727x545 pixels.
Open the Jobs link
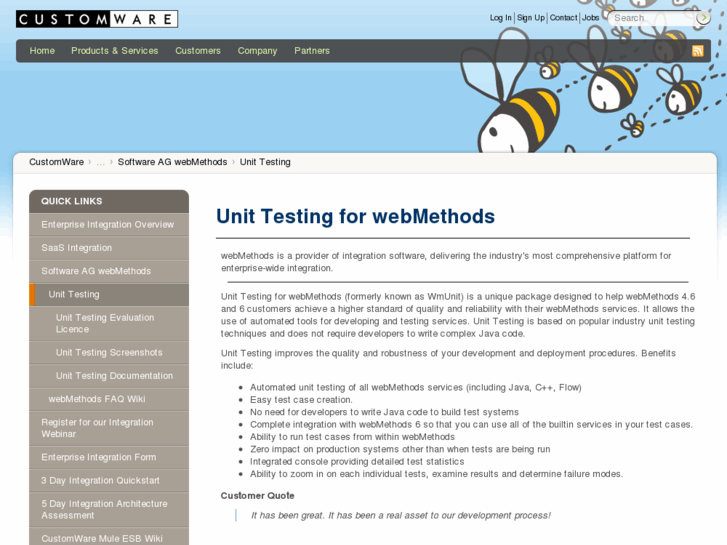[x=590, y=18]
